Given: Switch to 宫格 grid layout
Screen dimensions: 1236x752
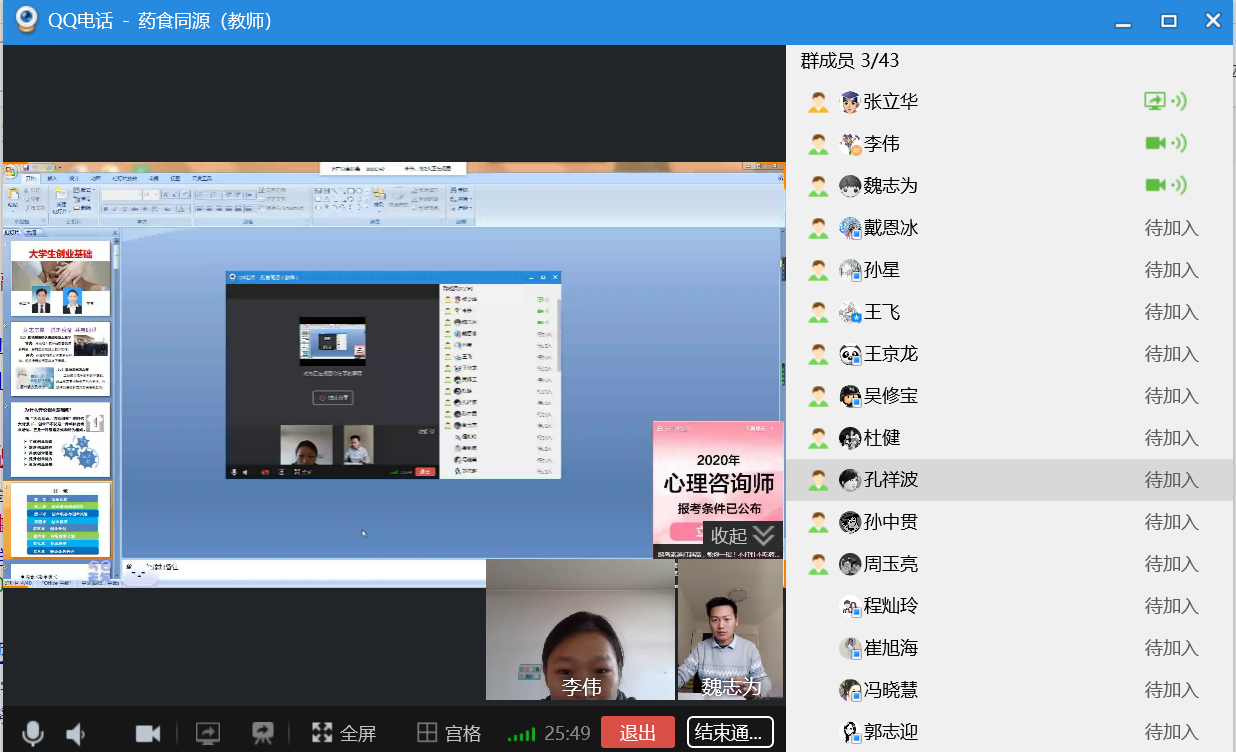Looking at the screenshot, I should pos(449,733).
